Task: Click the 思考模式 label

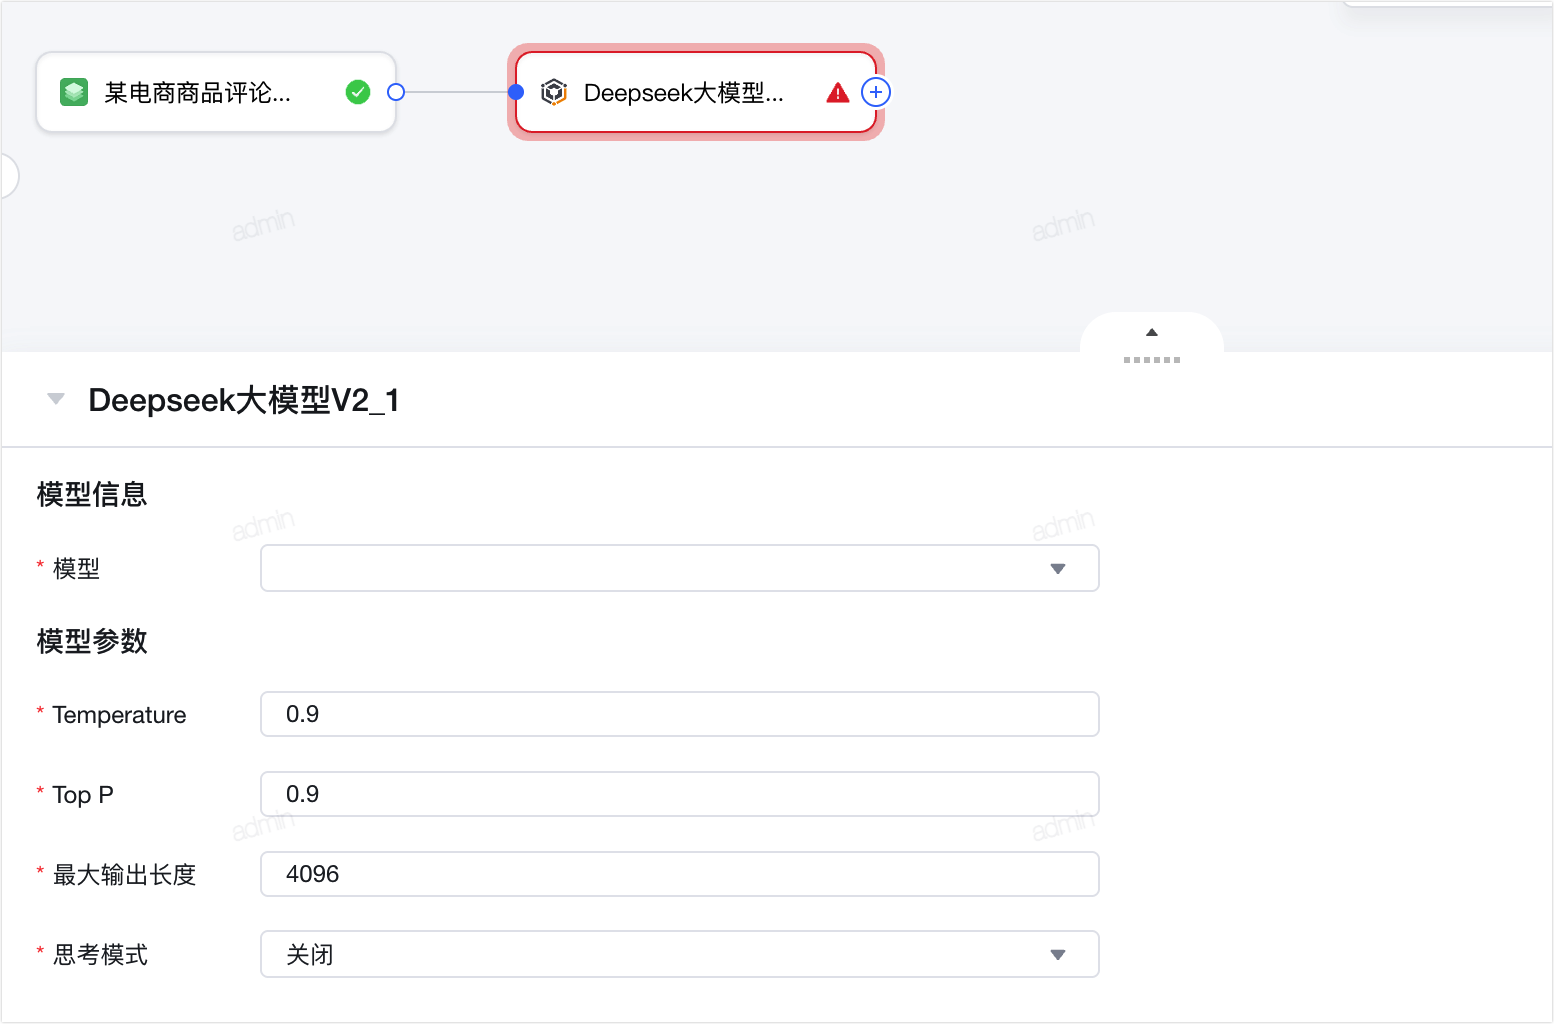Action: [x=100, y=955]
